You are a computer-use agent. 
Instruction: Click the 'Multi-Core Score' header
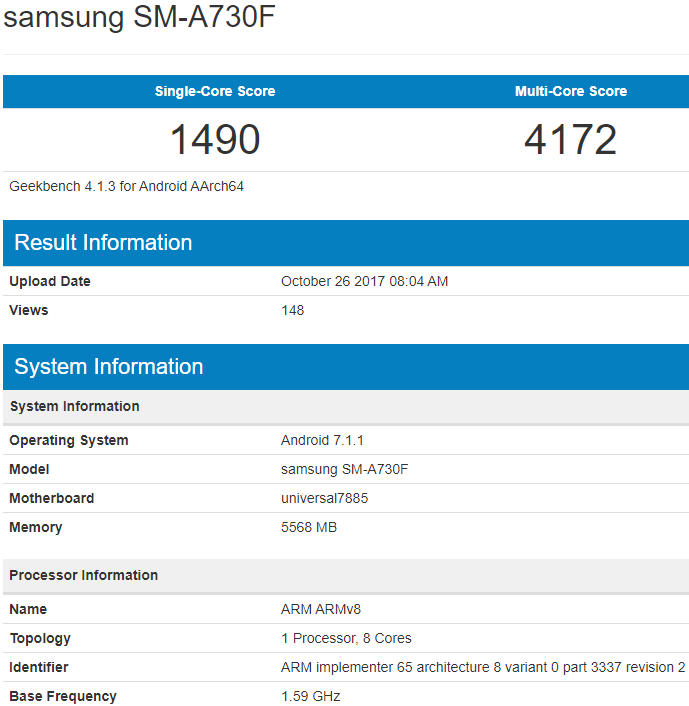[571, 91]
